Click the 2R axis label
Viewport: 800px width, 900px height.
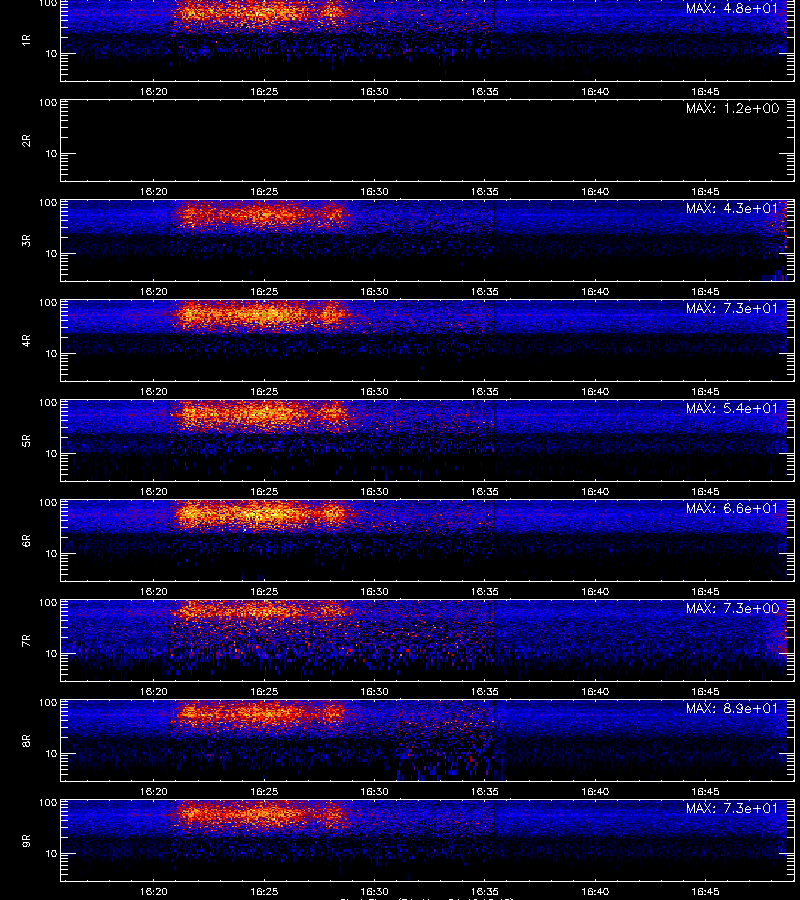point(26,141)
